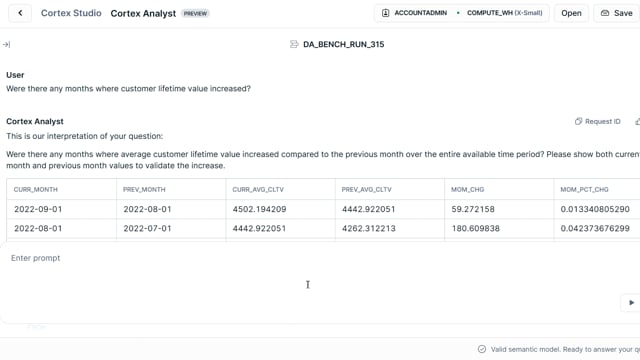Viewport: 640px width, 360px height.
Task: Open Cortex Studio breadcrumb link
Action: point(71,13)
